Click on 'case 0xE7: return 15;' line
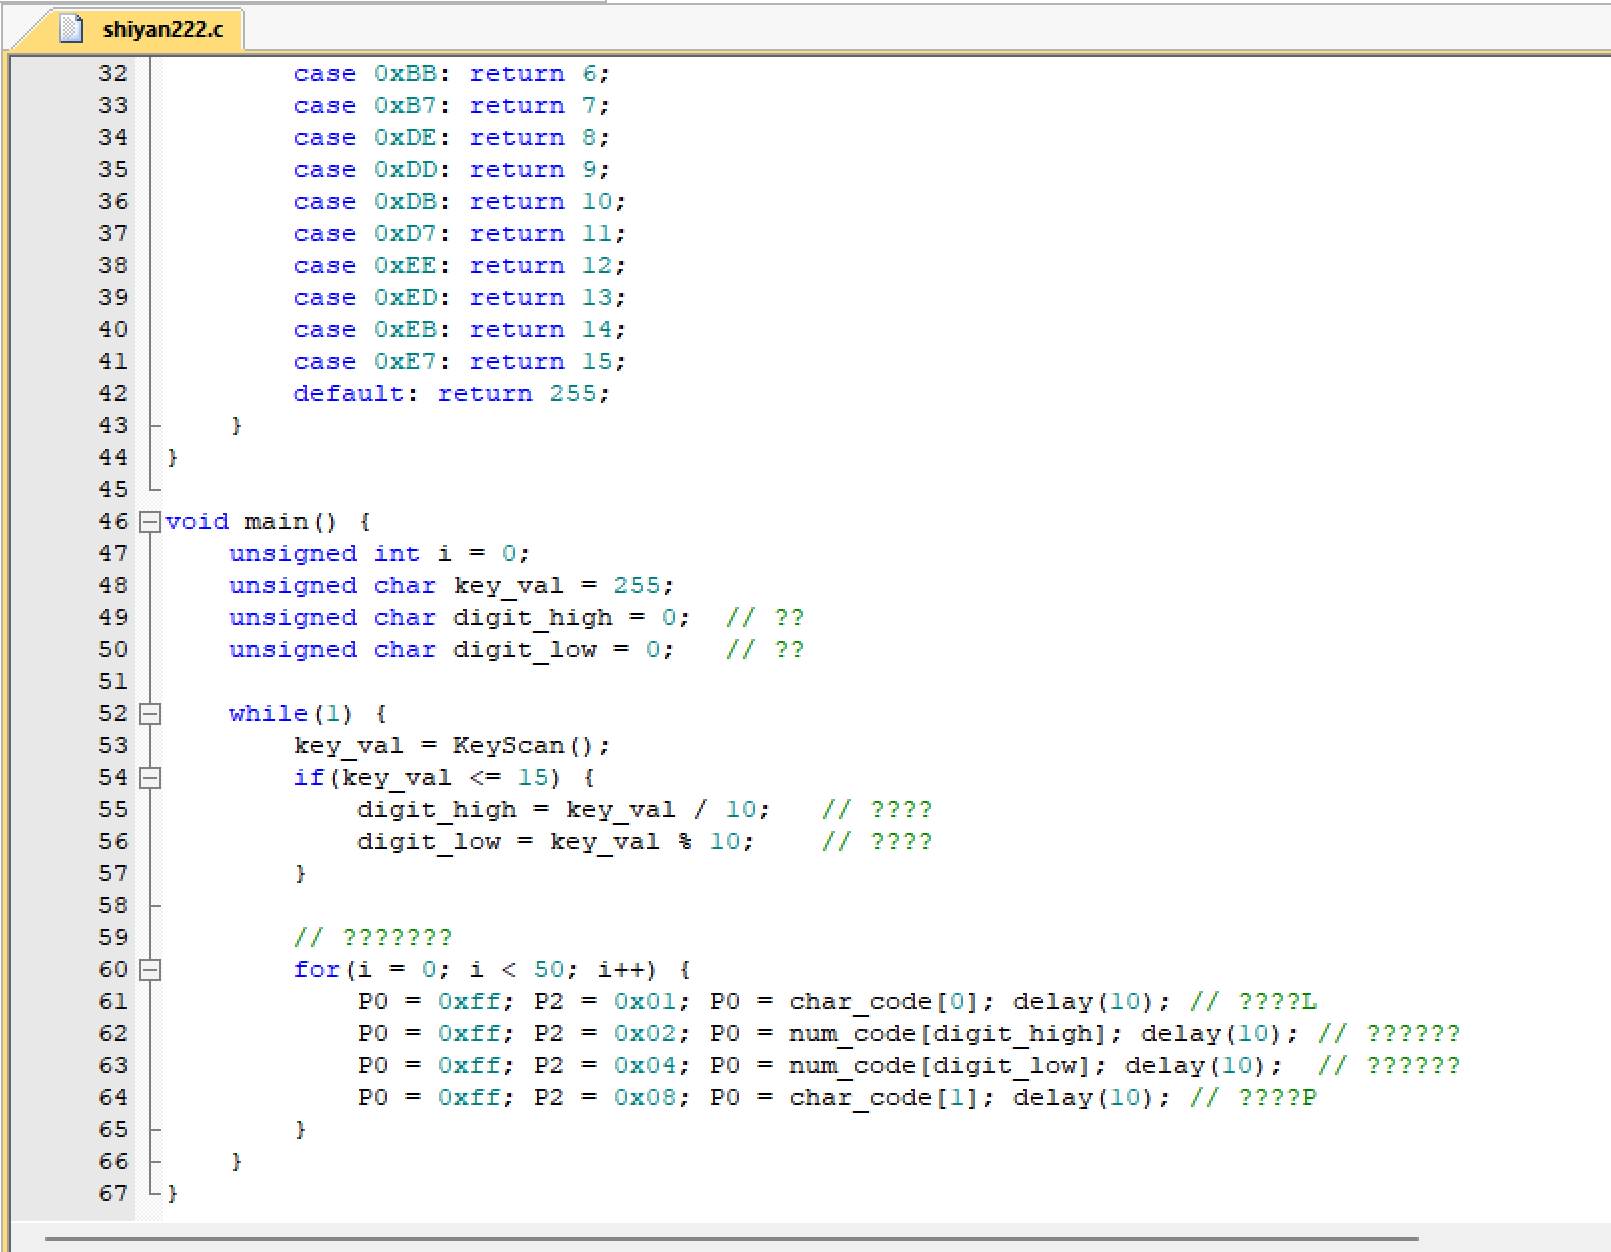 click(459, 362)
